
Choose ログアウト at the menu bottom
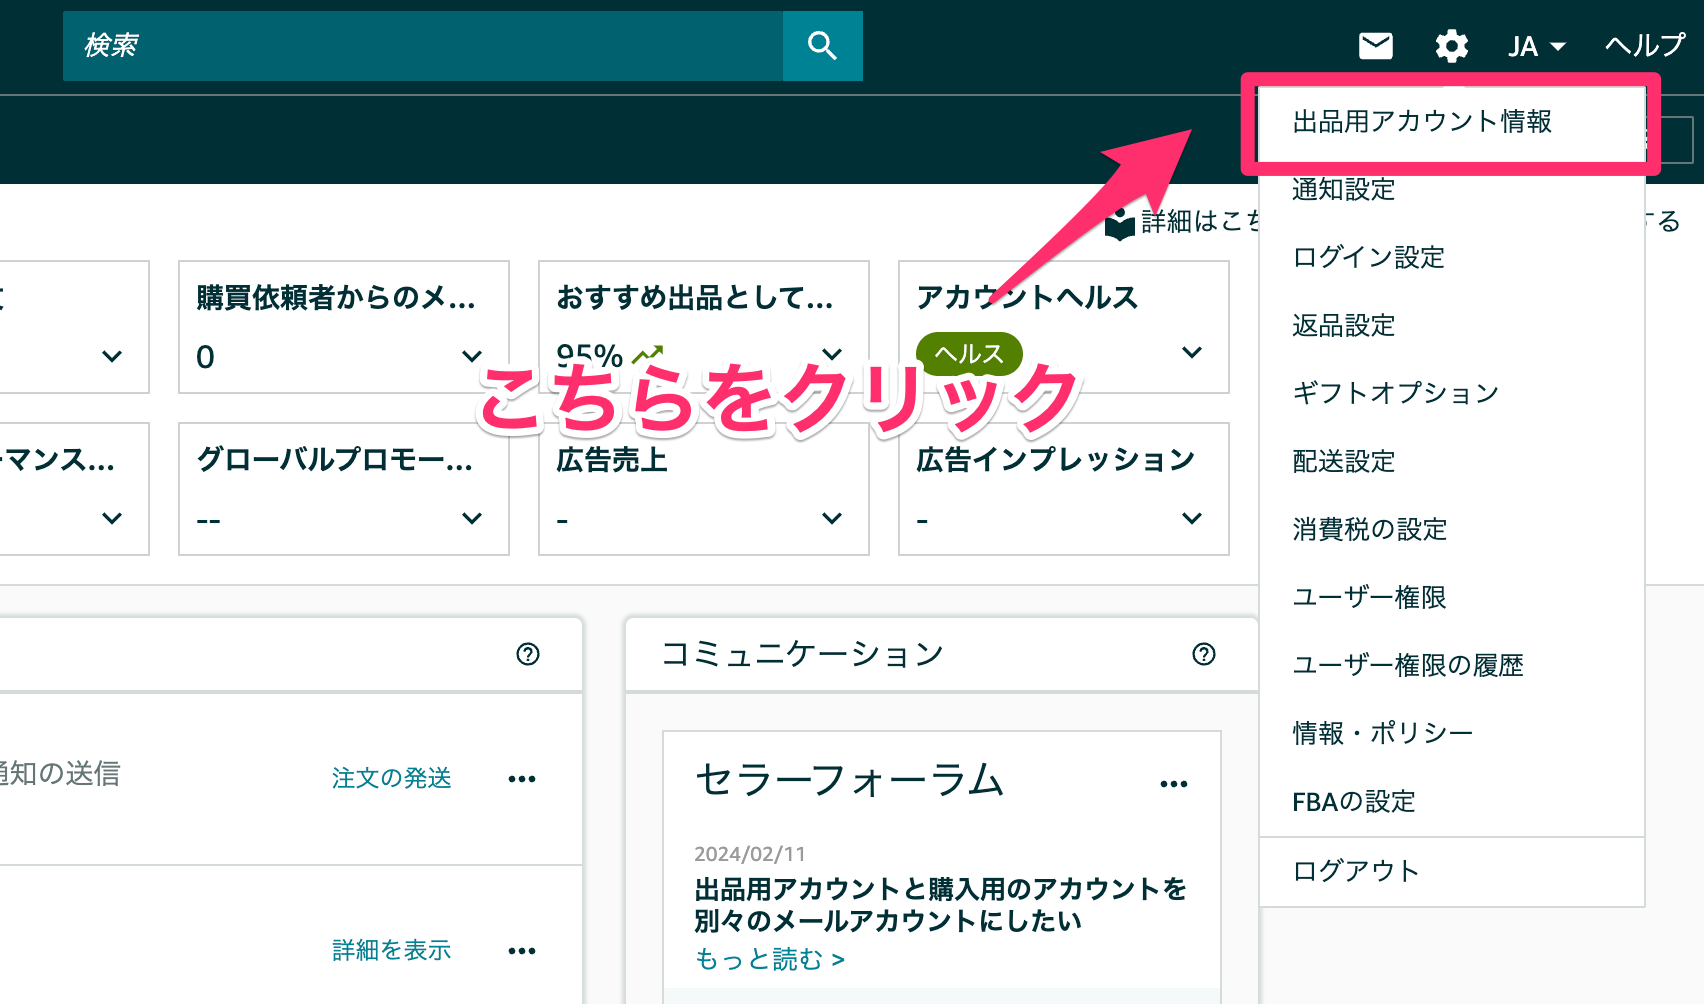click(x=1354, y=870)
